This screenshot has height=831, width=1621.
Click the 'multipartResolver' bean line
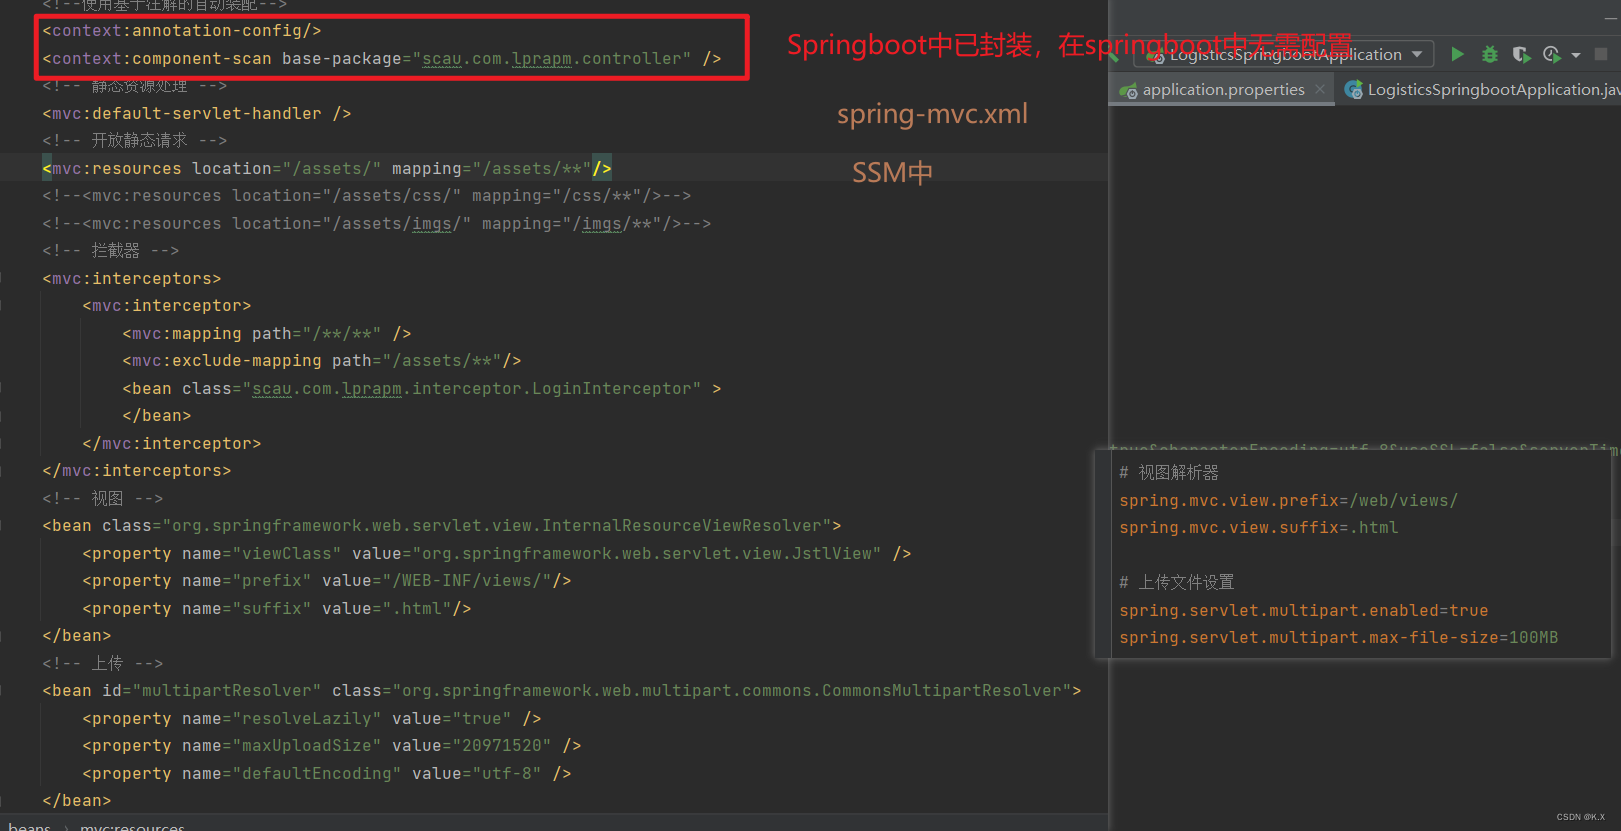[562, 691]
